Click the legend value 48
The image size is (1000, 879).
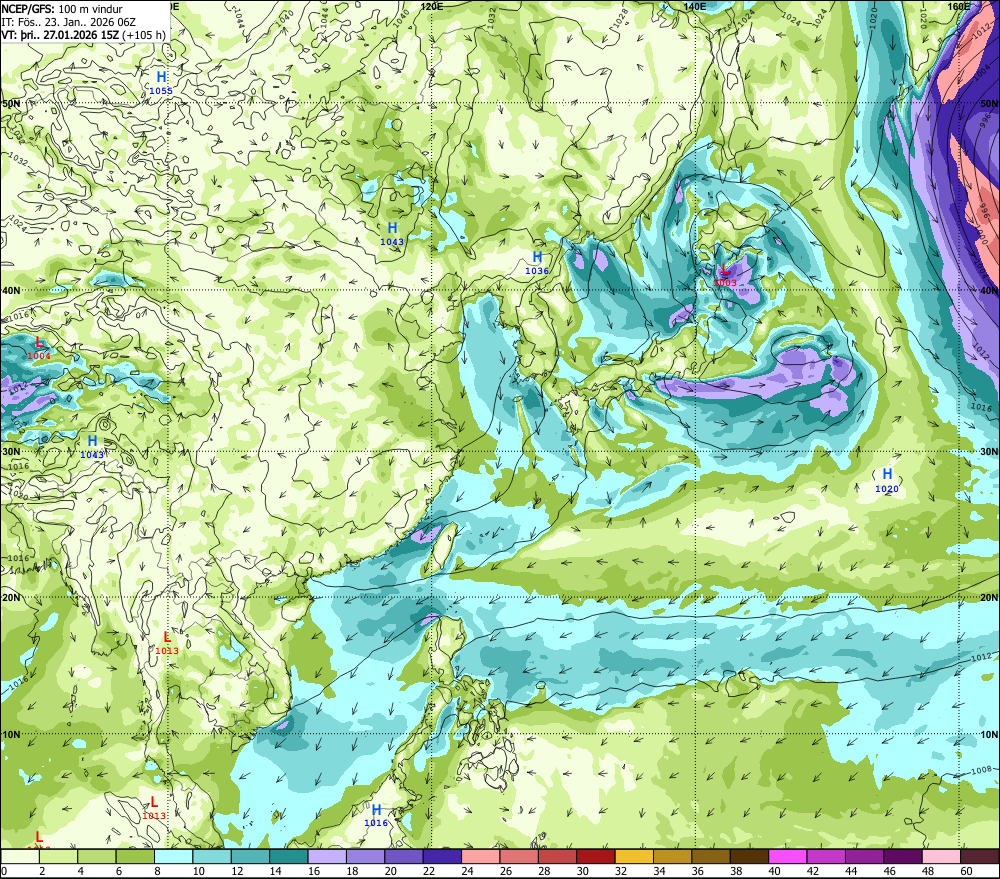(929, 871)
